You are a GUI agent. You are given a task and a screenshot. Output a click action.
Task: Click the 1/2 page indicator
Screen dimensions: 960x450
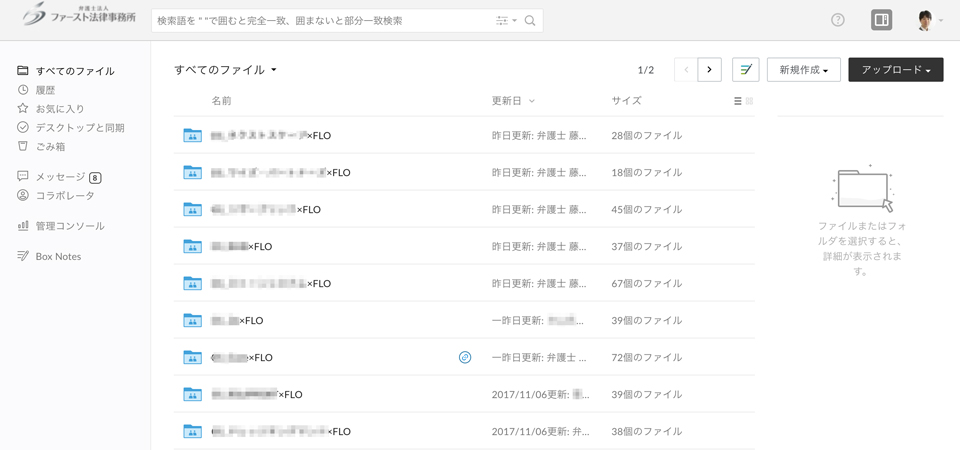click(x=646, y=70)
